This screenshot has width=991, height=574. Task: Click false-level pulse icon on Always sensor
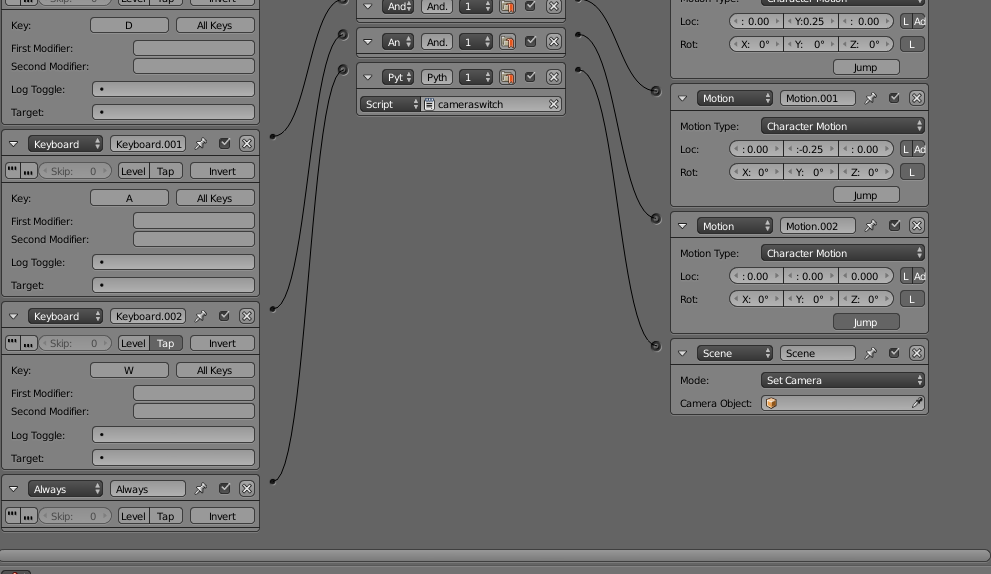(28, 516)
